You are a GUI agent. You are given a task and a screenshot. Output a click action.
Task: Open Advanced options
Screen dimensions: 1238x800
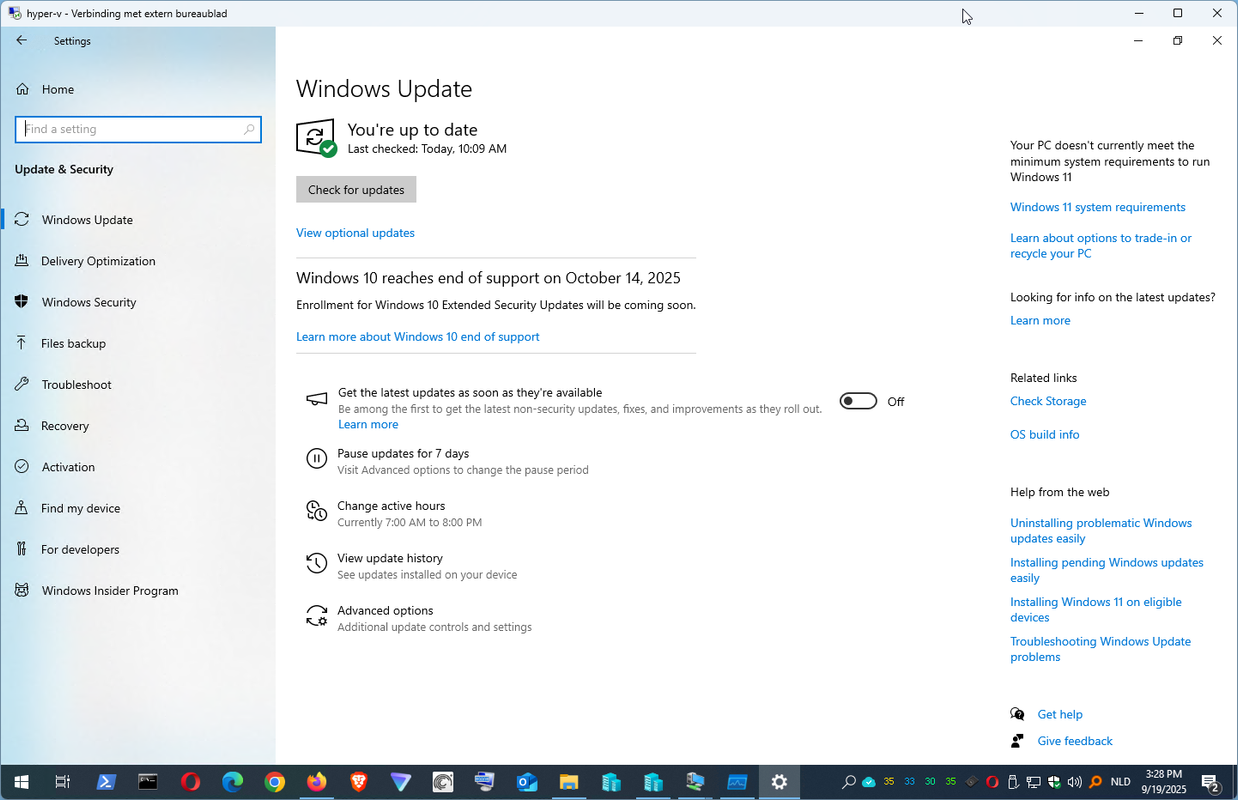[x=385, y=611]
